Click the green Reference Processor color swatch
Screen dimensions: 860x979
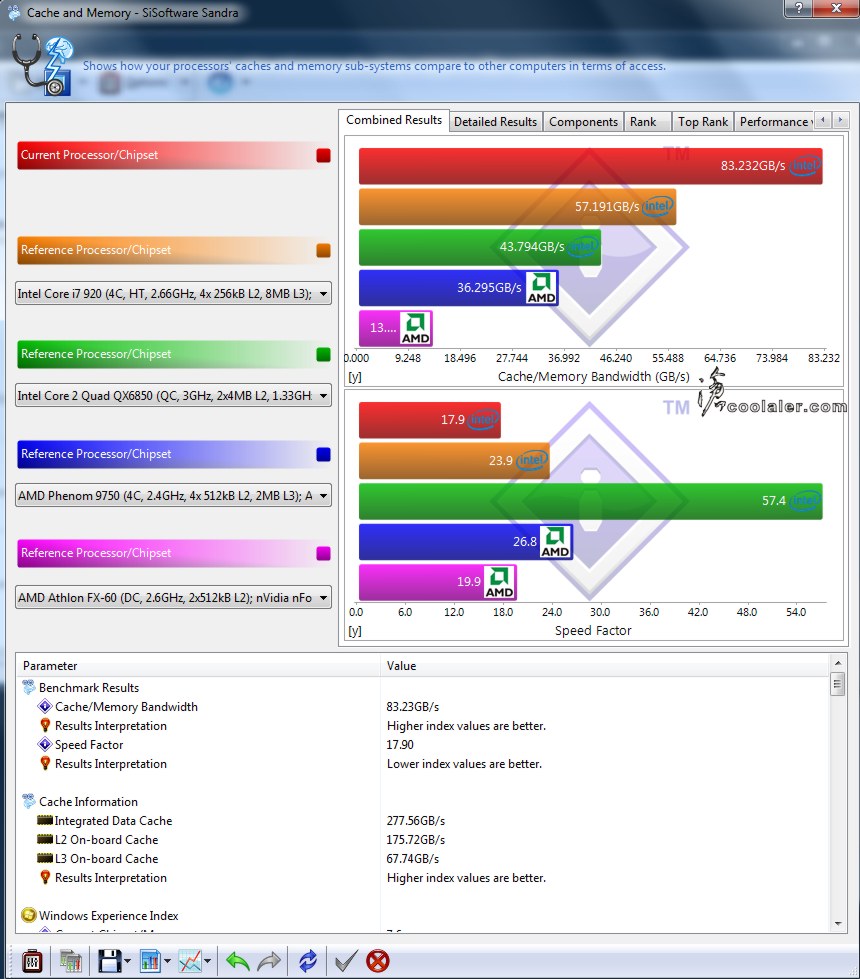click(324, 355)
